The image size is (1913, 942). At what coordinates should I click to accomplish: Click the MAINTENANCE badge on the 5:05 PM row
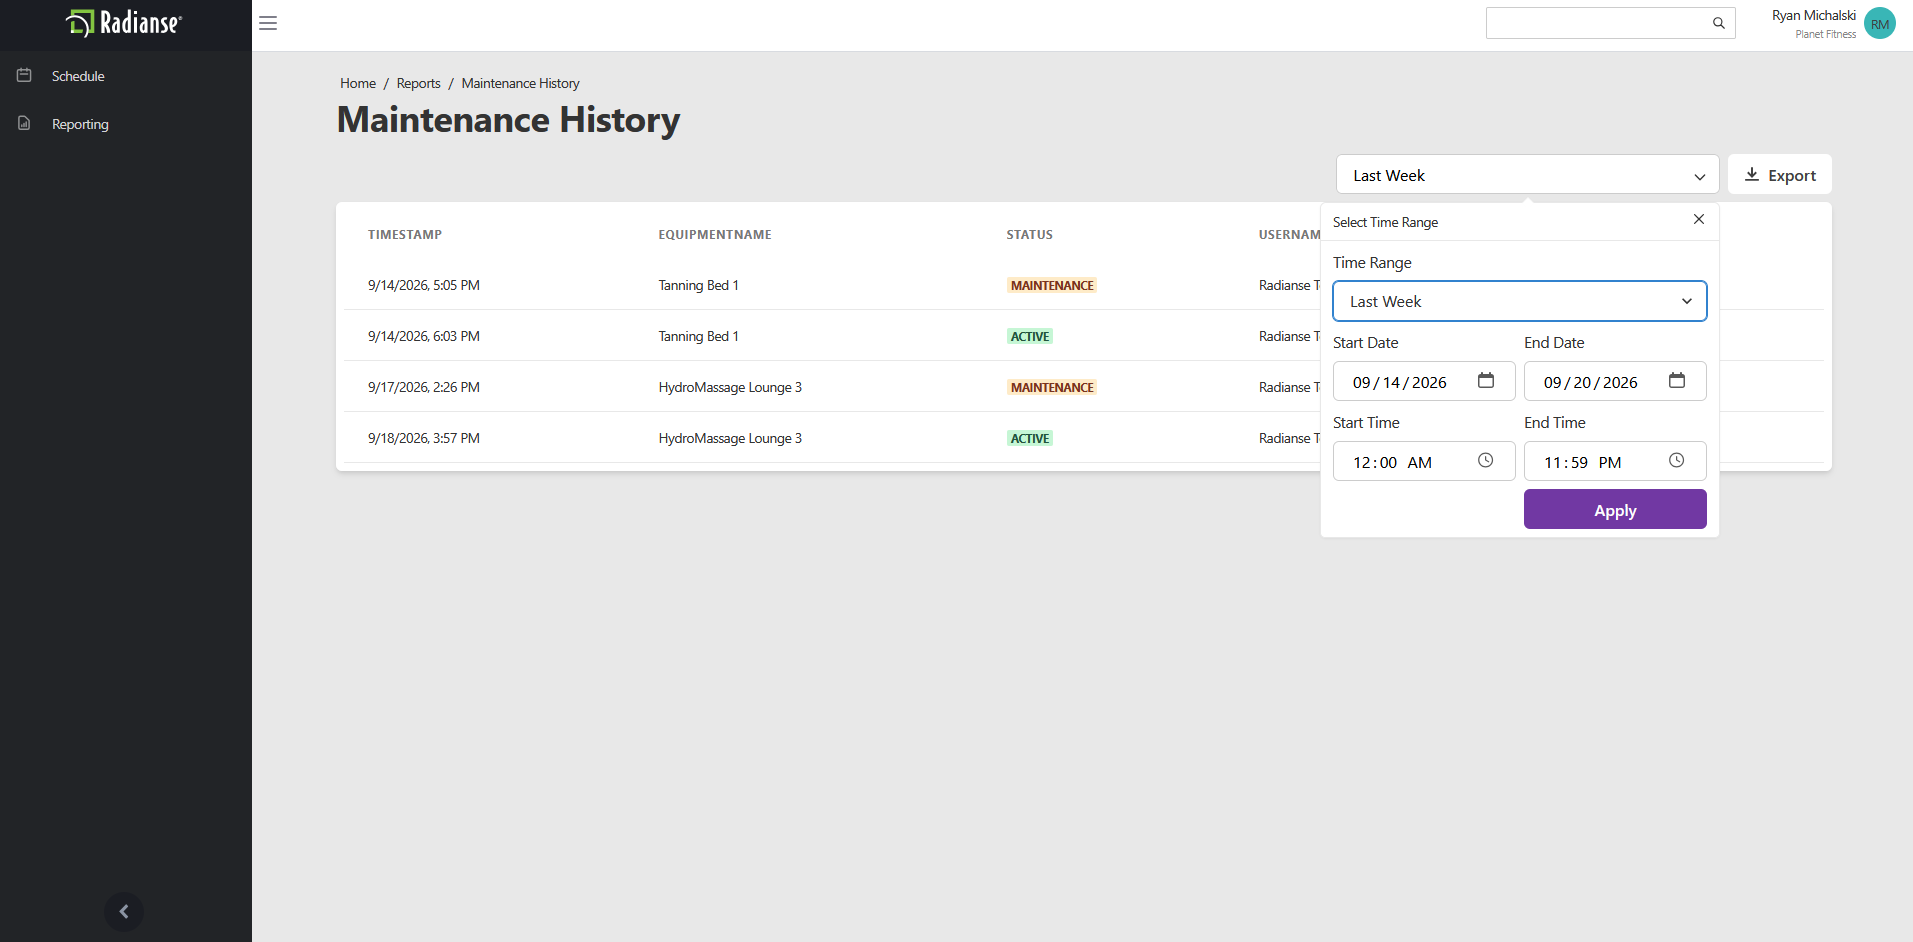(1052, 285)
